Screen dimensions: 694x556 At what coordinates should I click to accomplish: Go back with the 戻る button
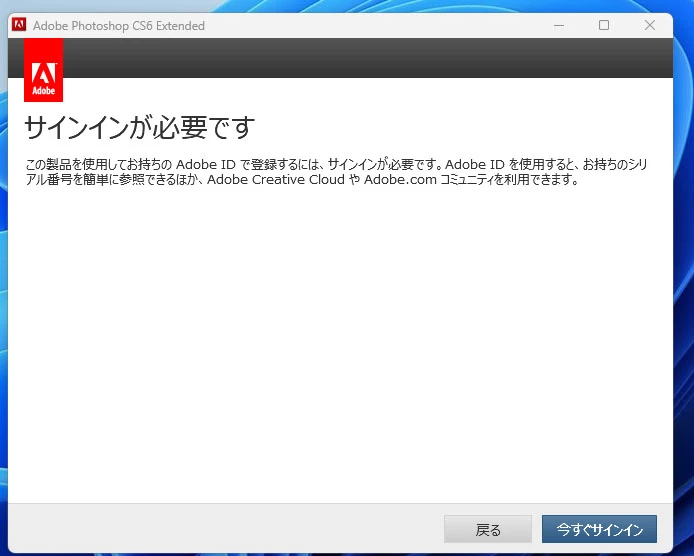(488, 529)
